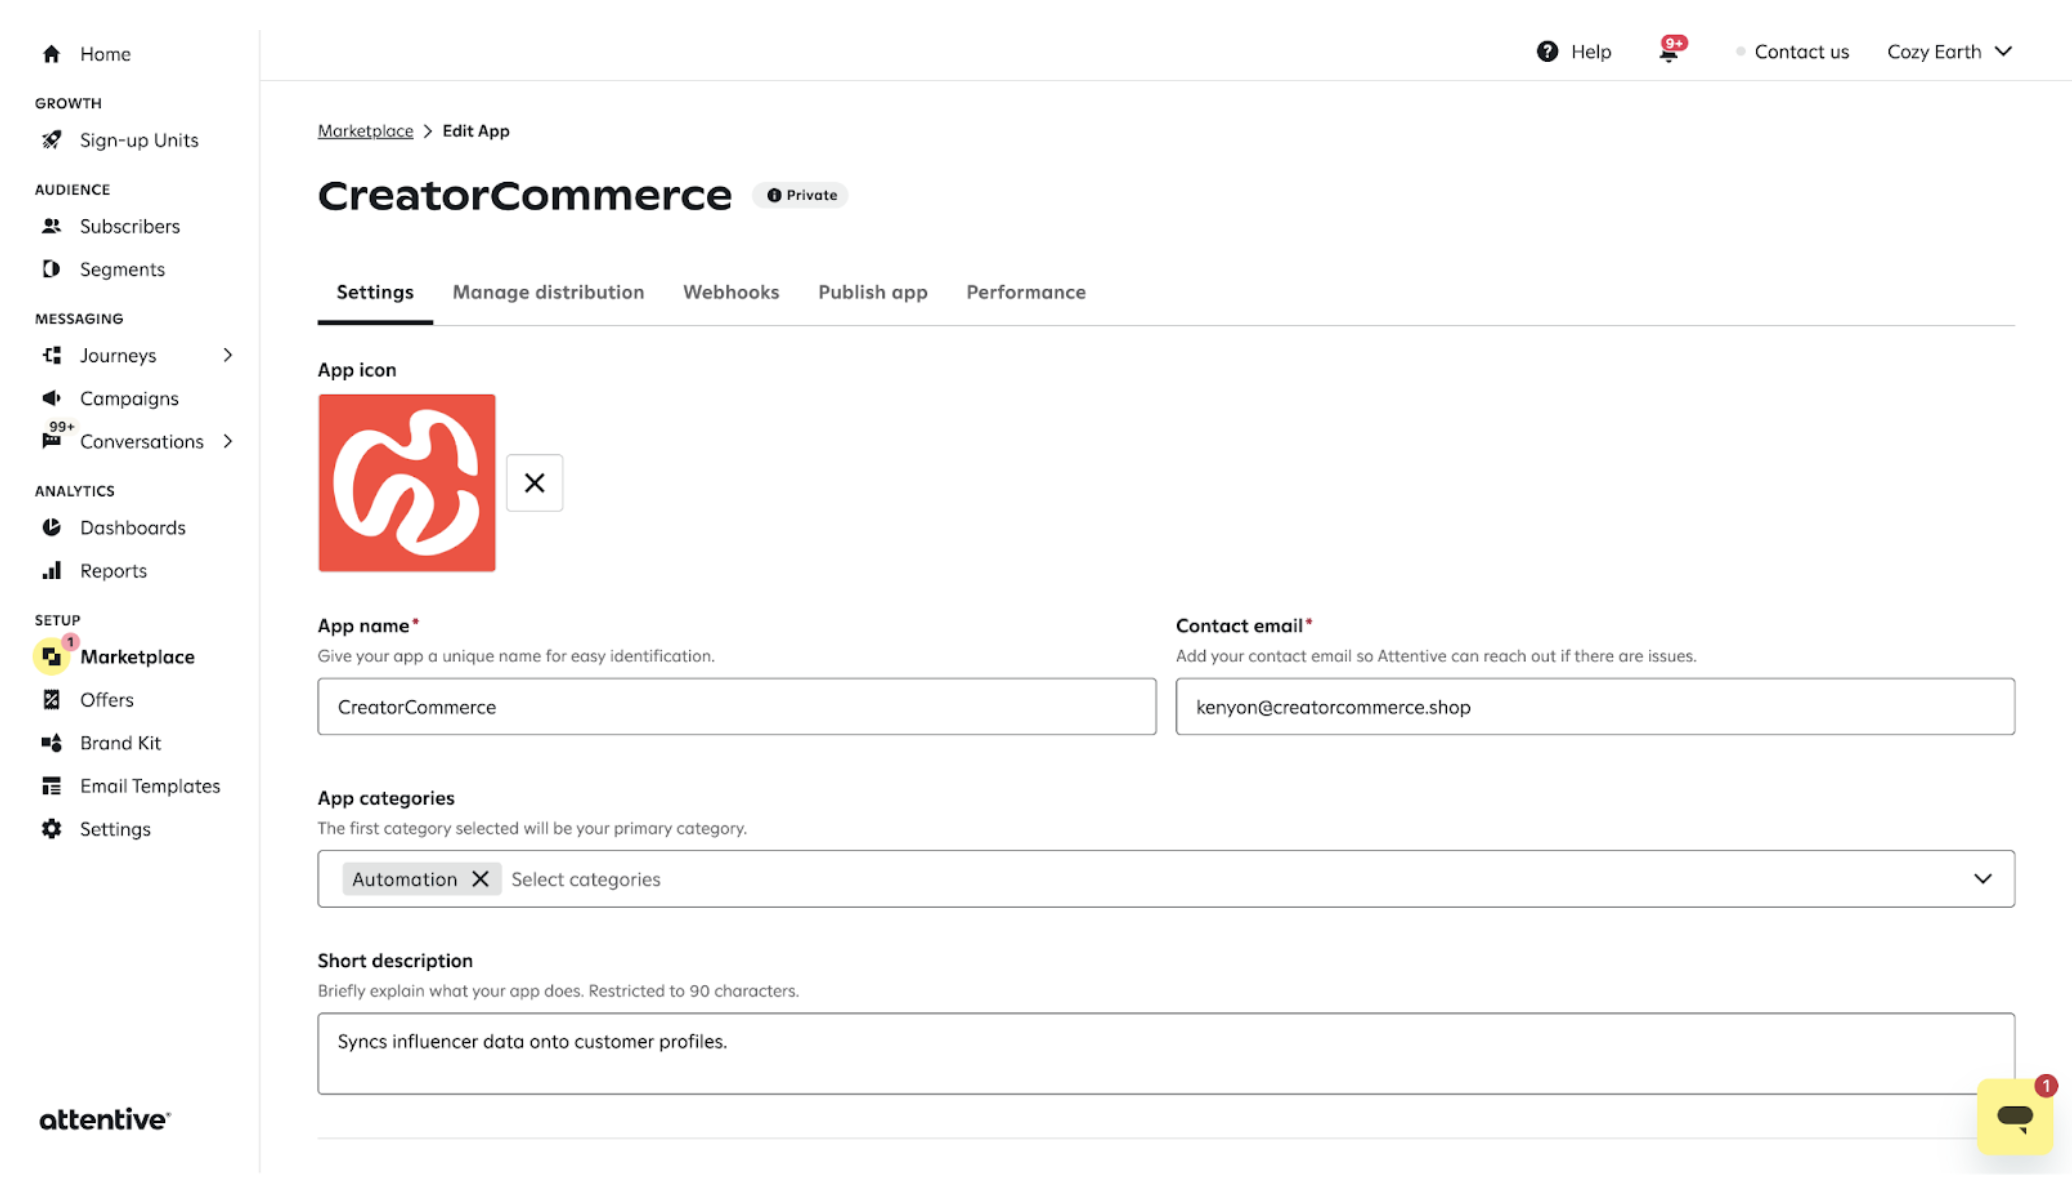Open the App categories dropdown arrow
The width and height of the screenshot is (2072, 1188).
coord(1982,879)
